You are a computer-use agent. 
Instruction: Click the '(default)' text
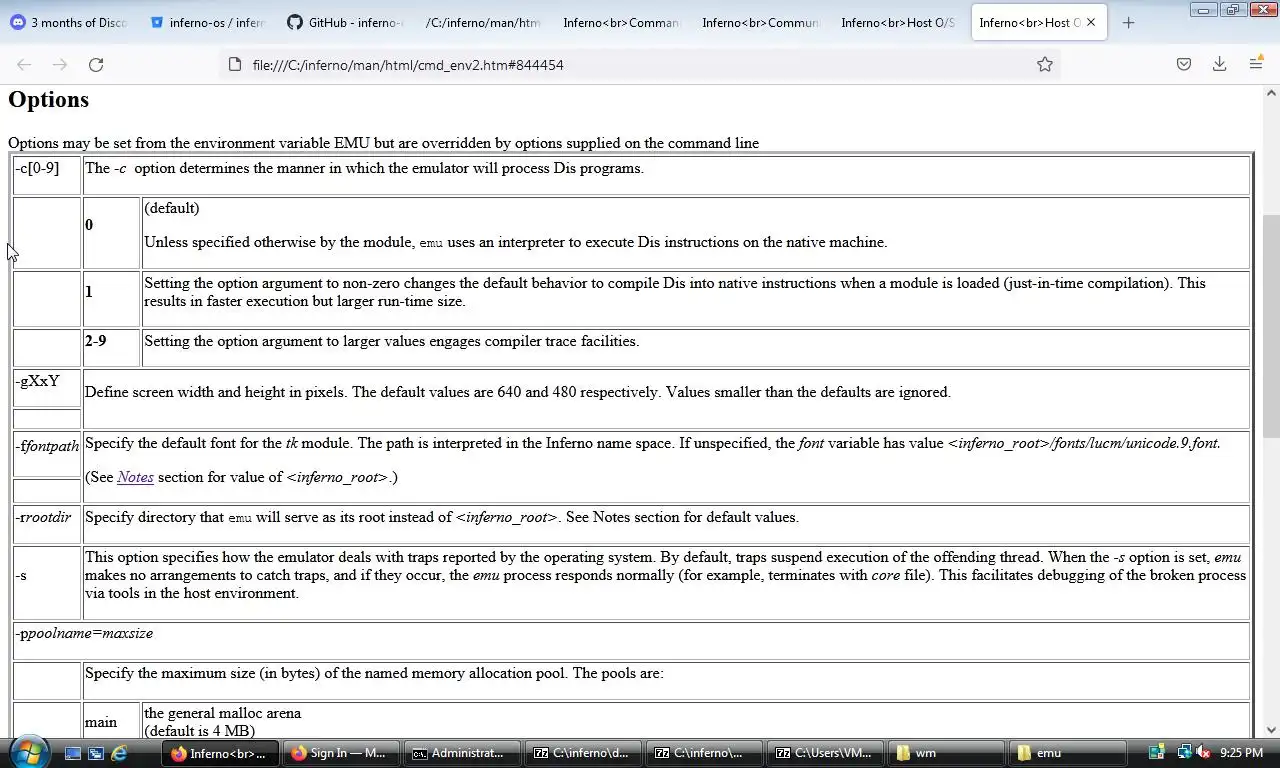pyautogui.click(x=172, y=208)
